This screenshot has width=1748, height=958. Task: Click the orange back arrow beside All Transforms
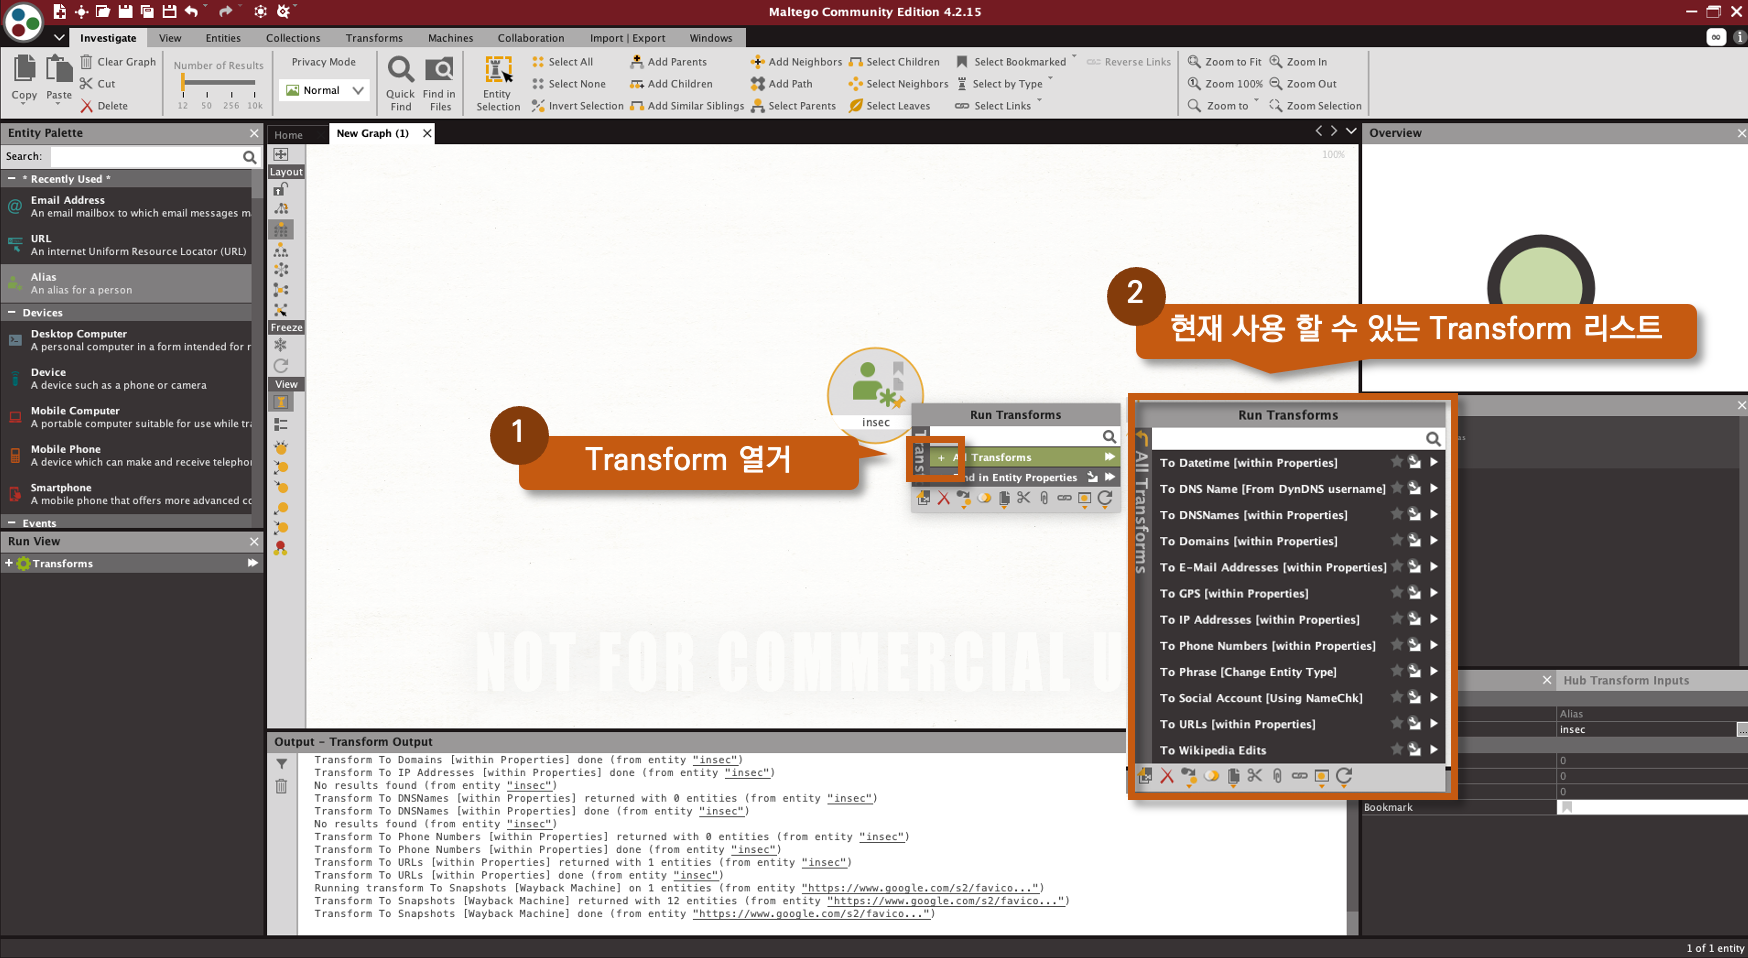1142,438
